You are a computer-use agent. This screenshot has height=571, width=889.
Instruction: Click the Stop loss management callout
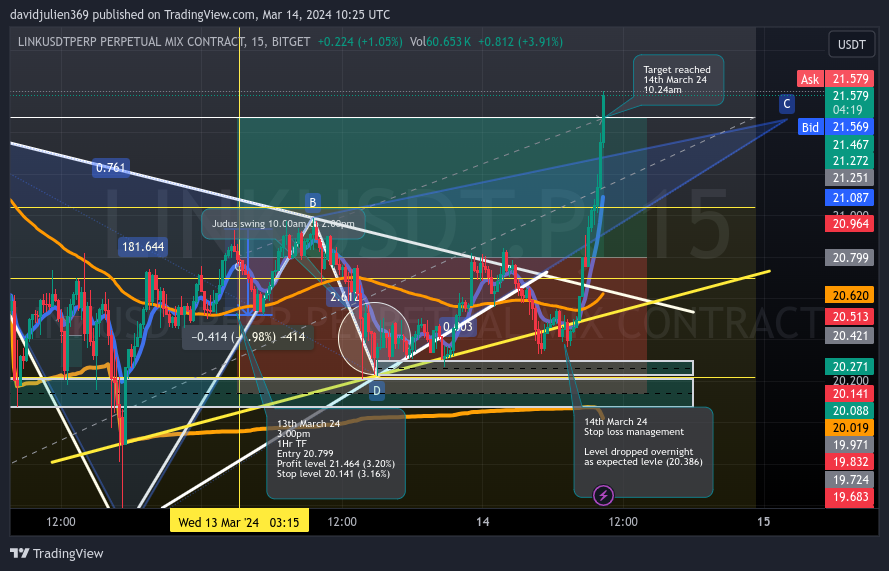(643, 452)
